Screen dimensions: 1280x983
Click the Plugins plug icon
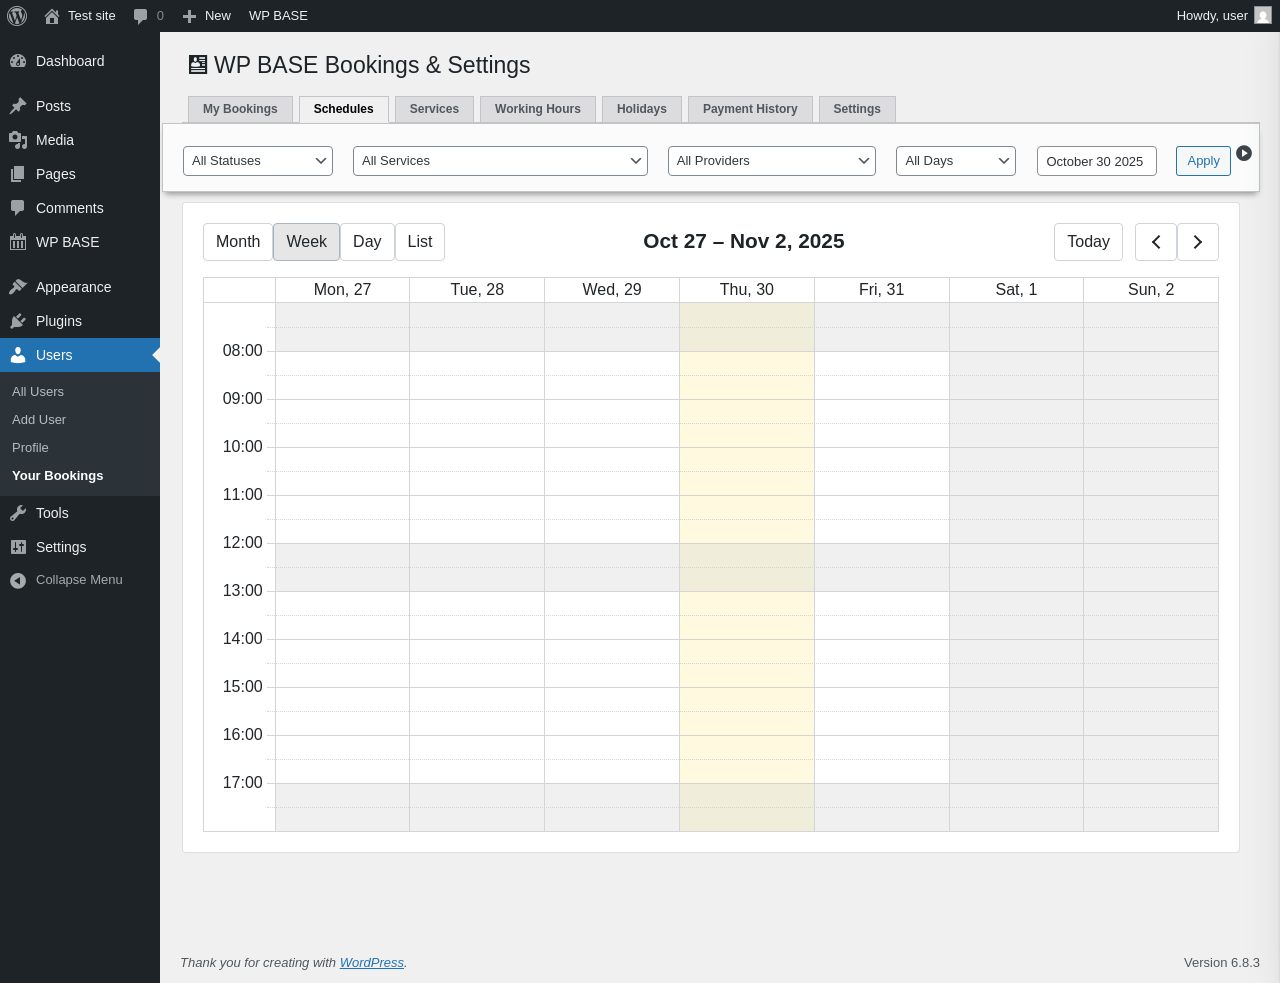18,321
